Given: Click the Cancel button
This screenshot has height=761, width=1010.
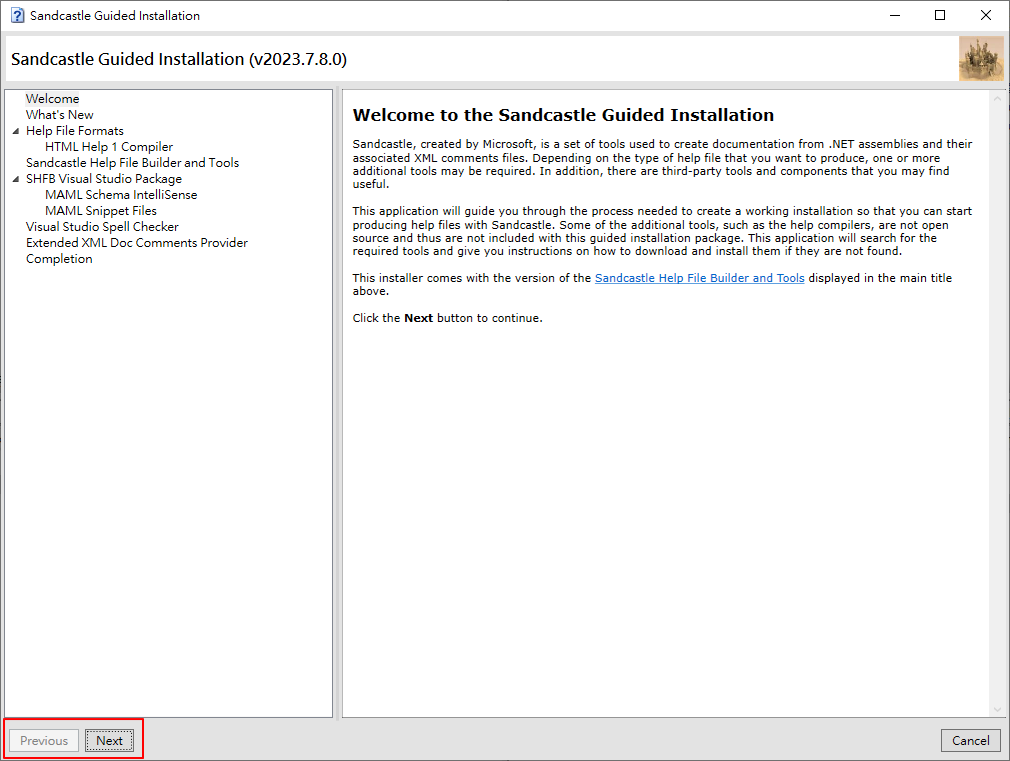Looking at the screenshot, I should coord(970,740).
